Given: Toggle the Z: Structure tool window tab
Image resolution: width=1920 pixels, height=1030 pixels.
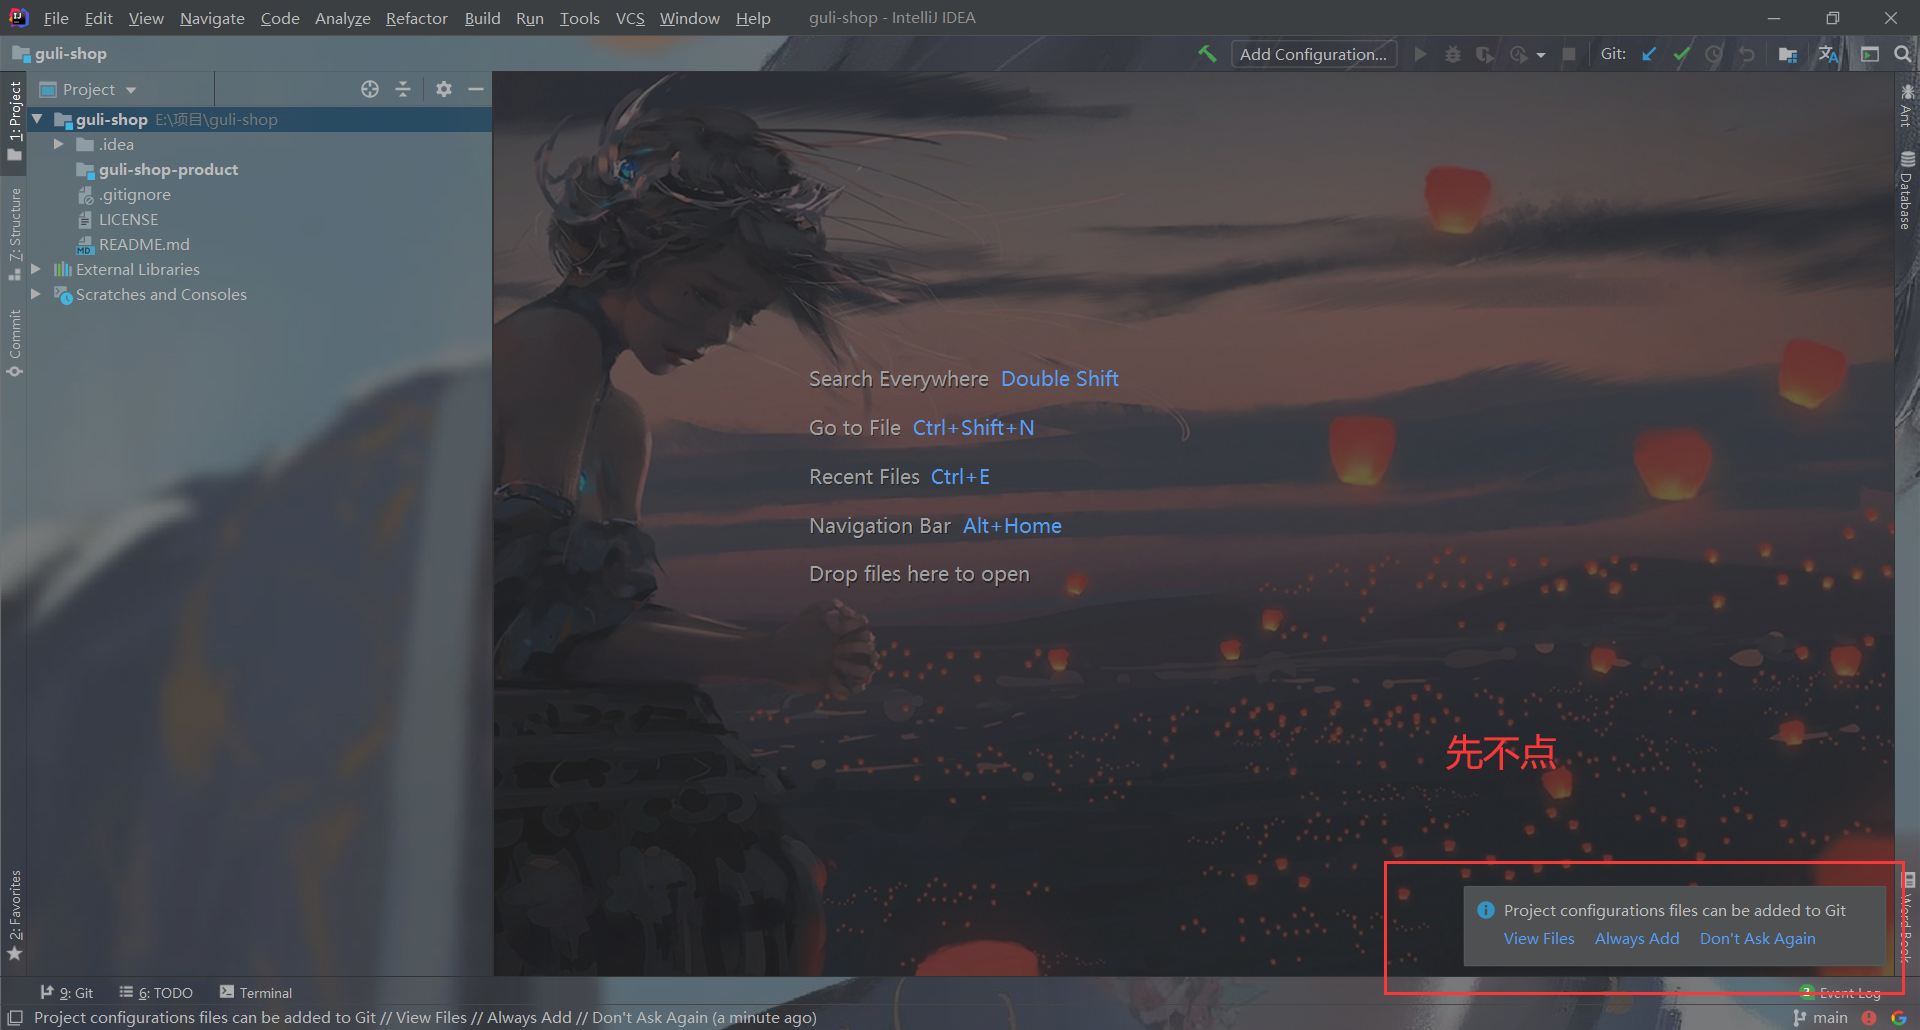Looking at the screenshot, I should click(14, 233).
